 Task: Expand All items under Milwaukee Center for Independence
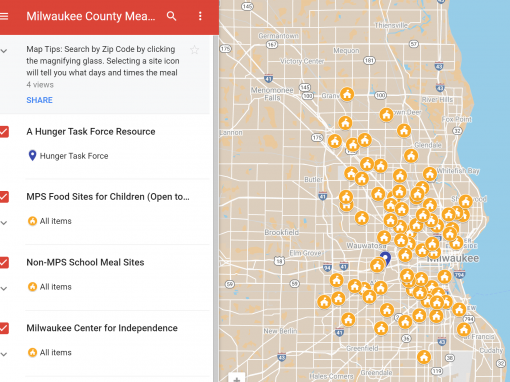coord(4,354)
